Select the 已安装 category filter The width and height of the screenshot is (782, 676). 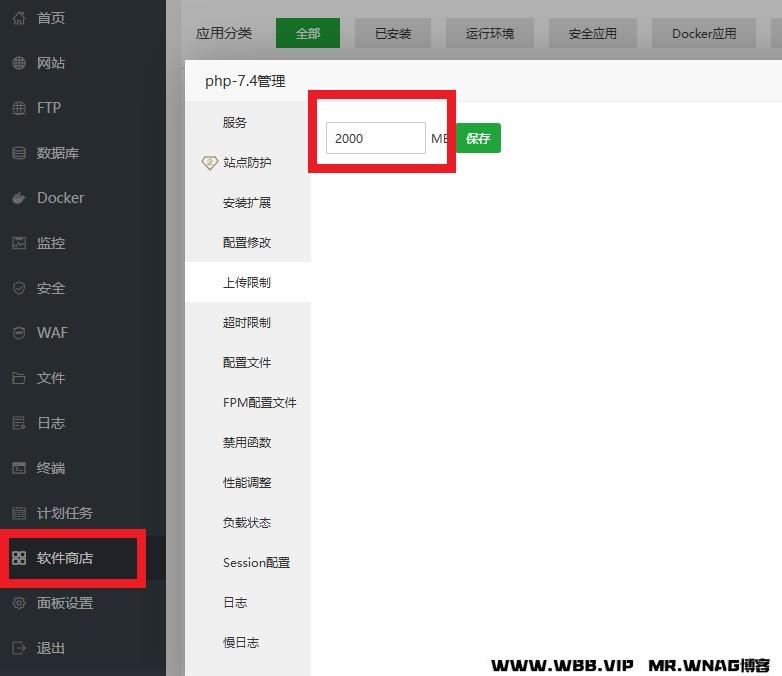tap(393, 33)
